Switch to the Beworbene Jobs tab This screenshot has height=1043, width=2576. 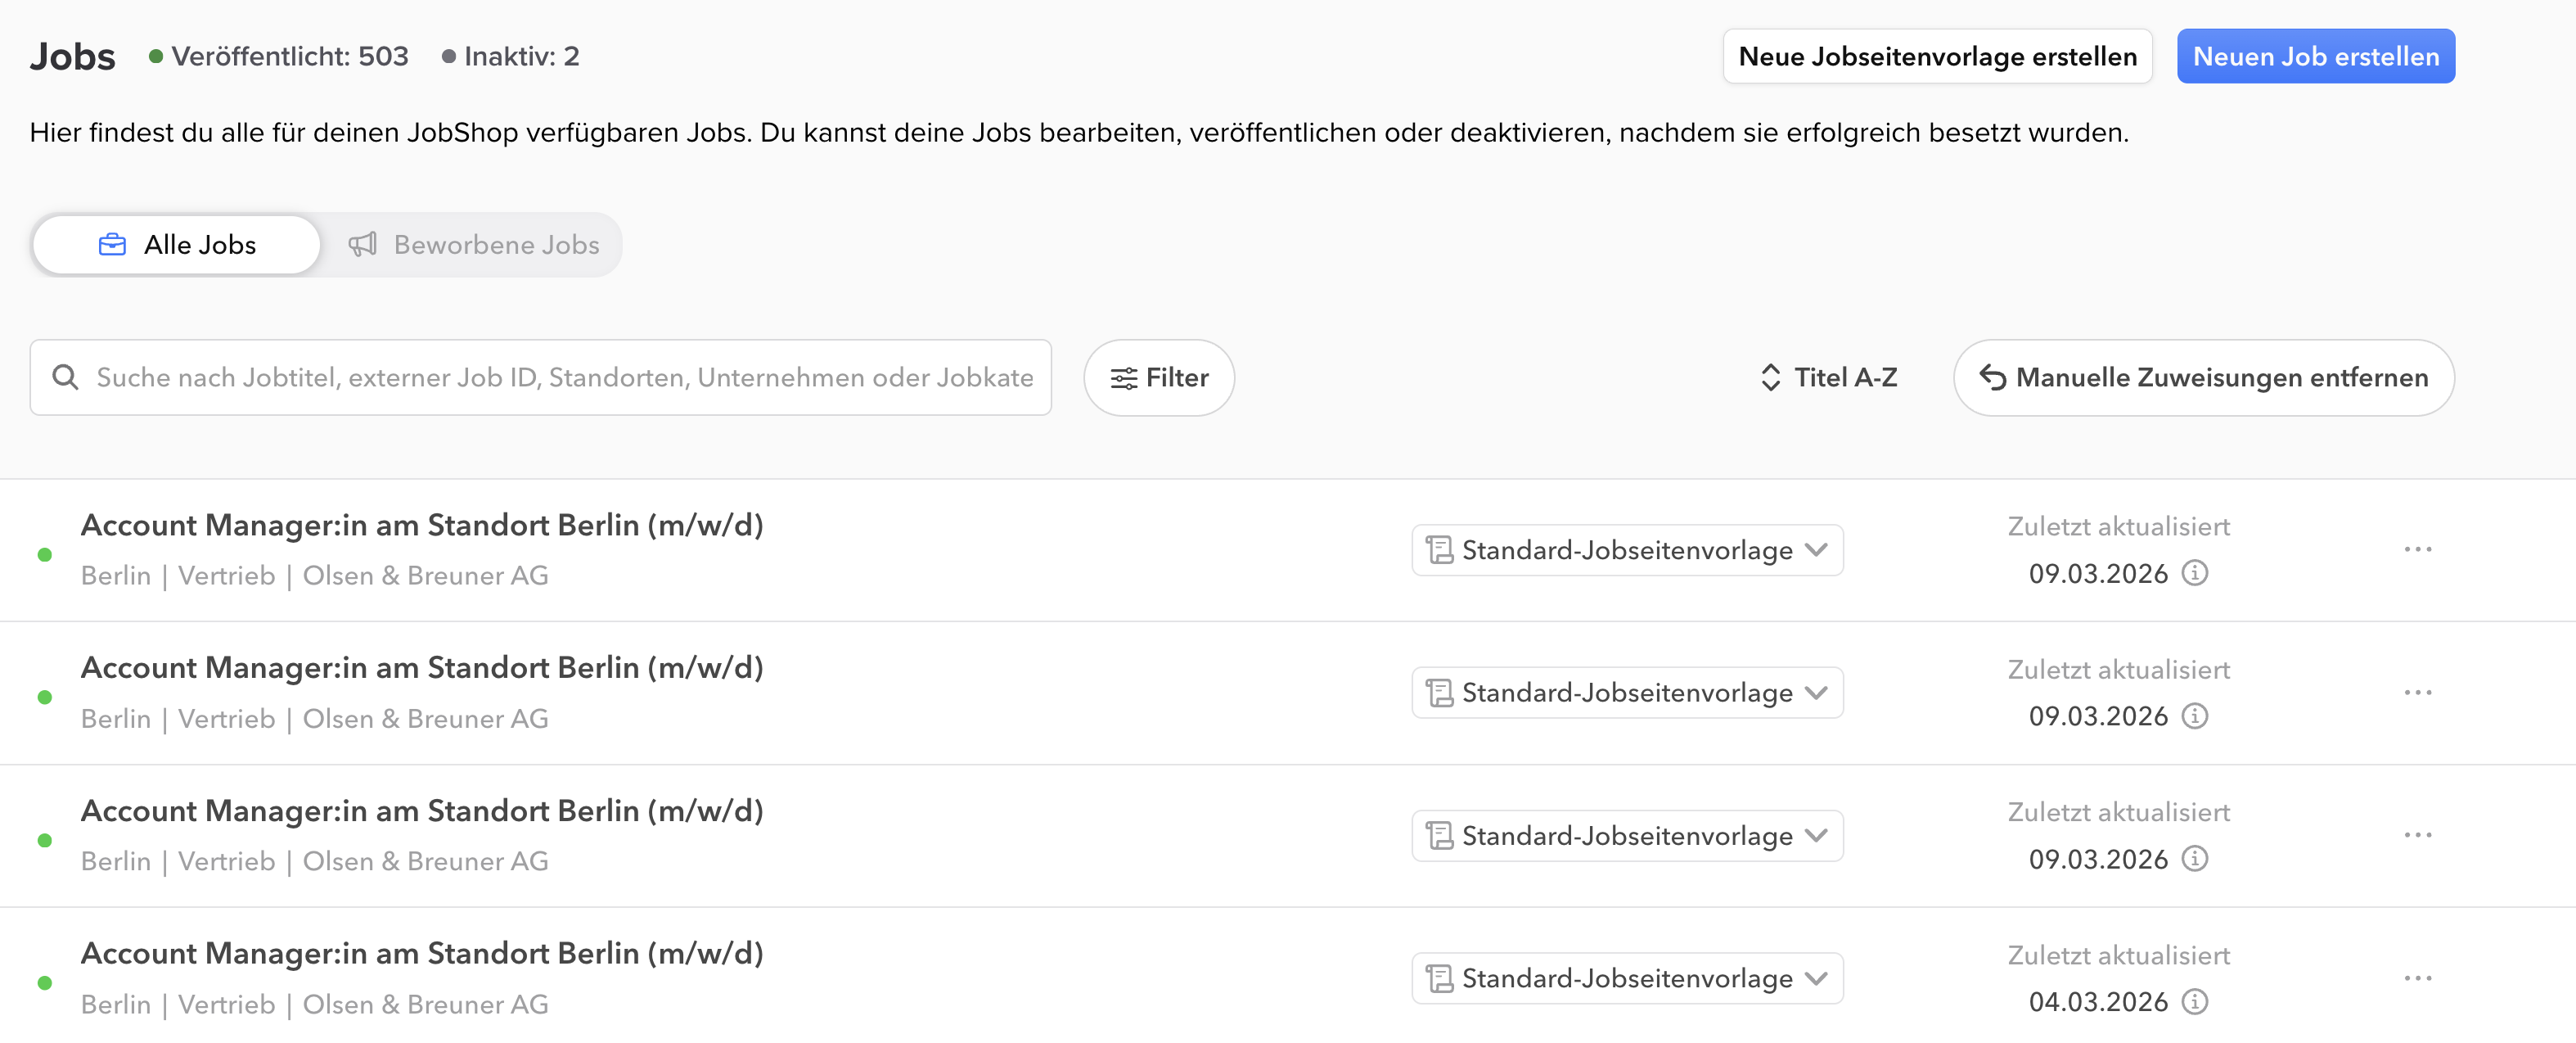(473, 245)
